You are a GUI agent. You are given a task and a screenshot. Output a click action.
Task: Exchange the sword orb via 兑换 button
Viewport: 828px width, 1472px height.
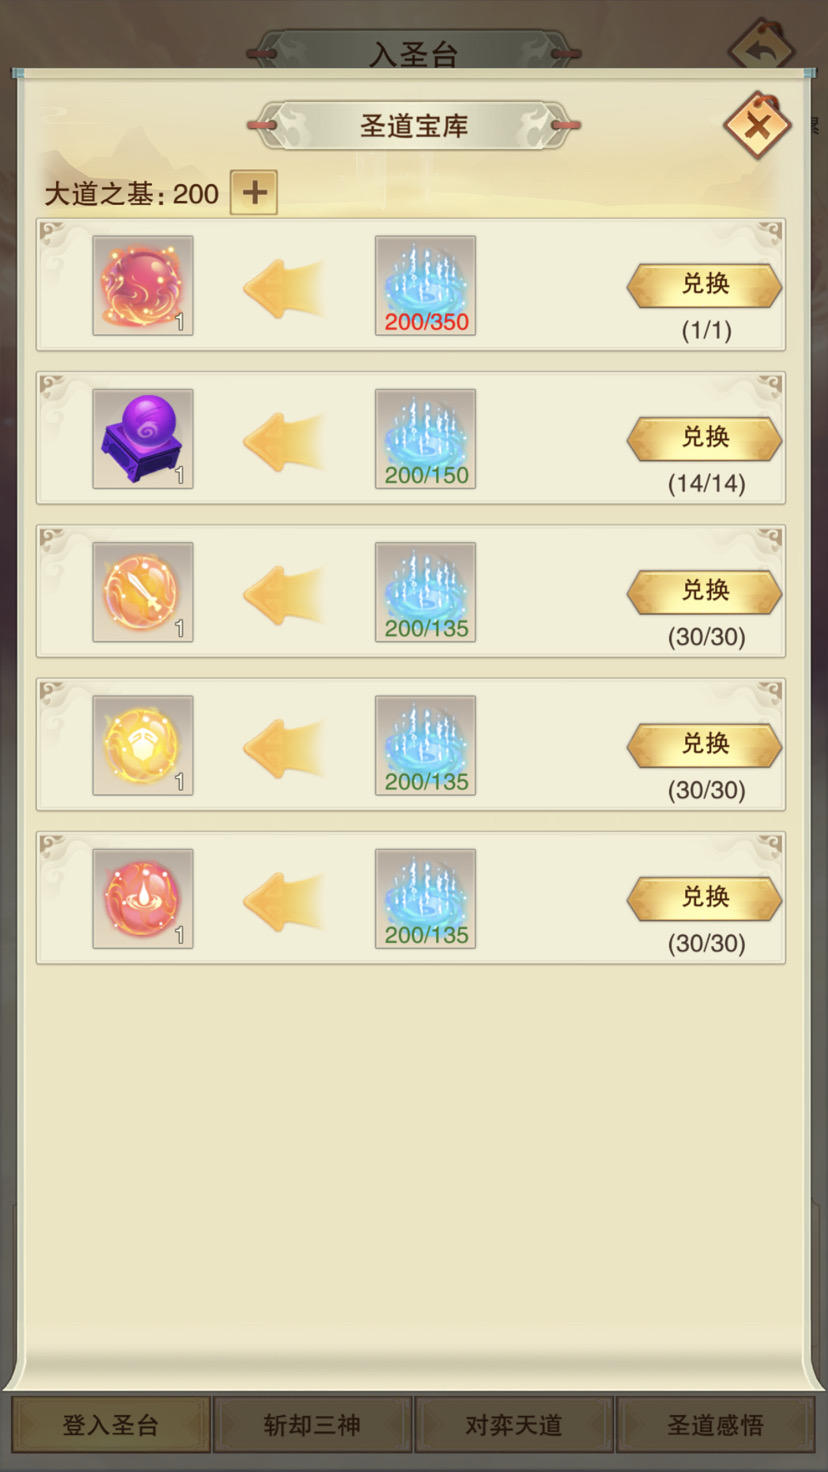[x=705, y=591]
